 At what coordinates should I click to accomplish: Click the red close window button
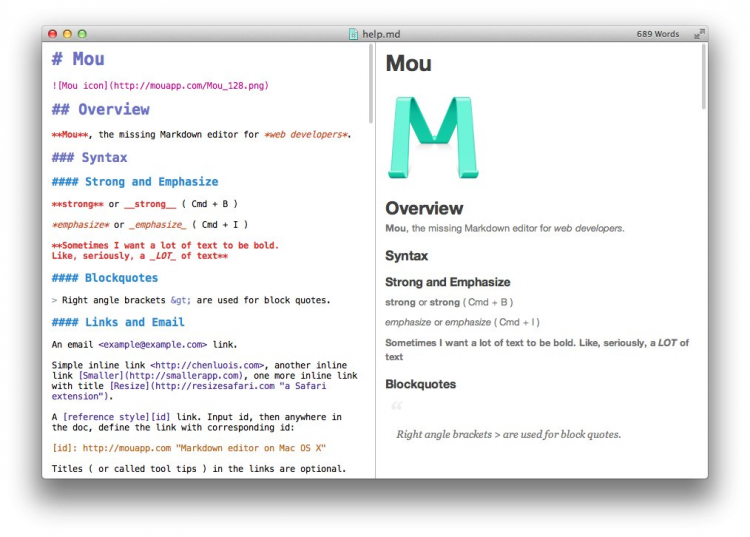pos(53,34)
